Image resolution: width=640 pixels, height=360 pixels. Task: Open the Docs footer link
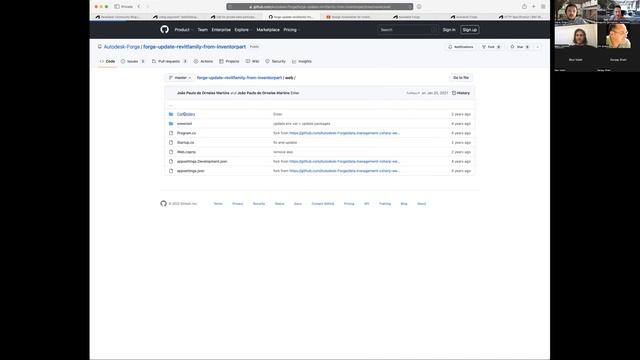(x=298, y=204)
